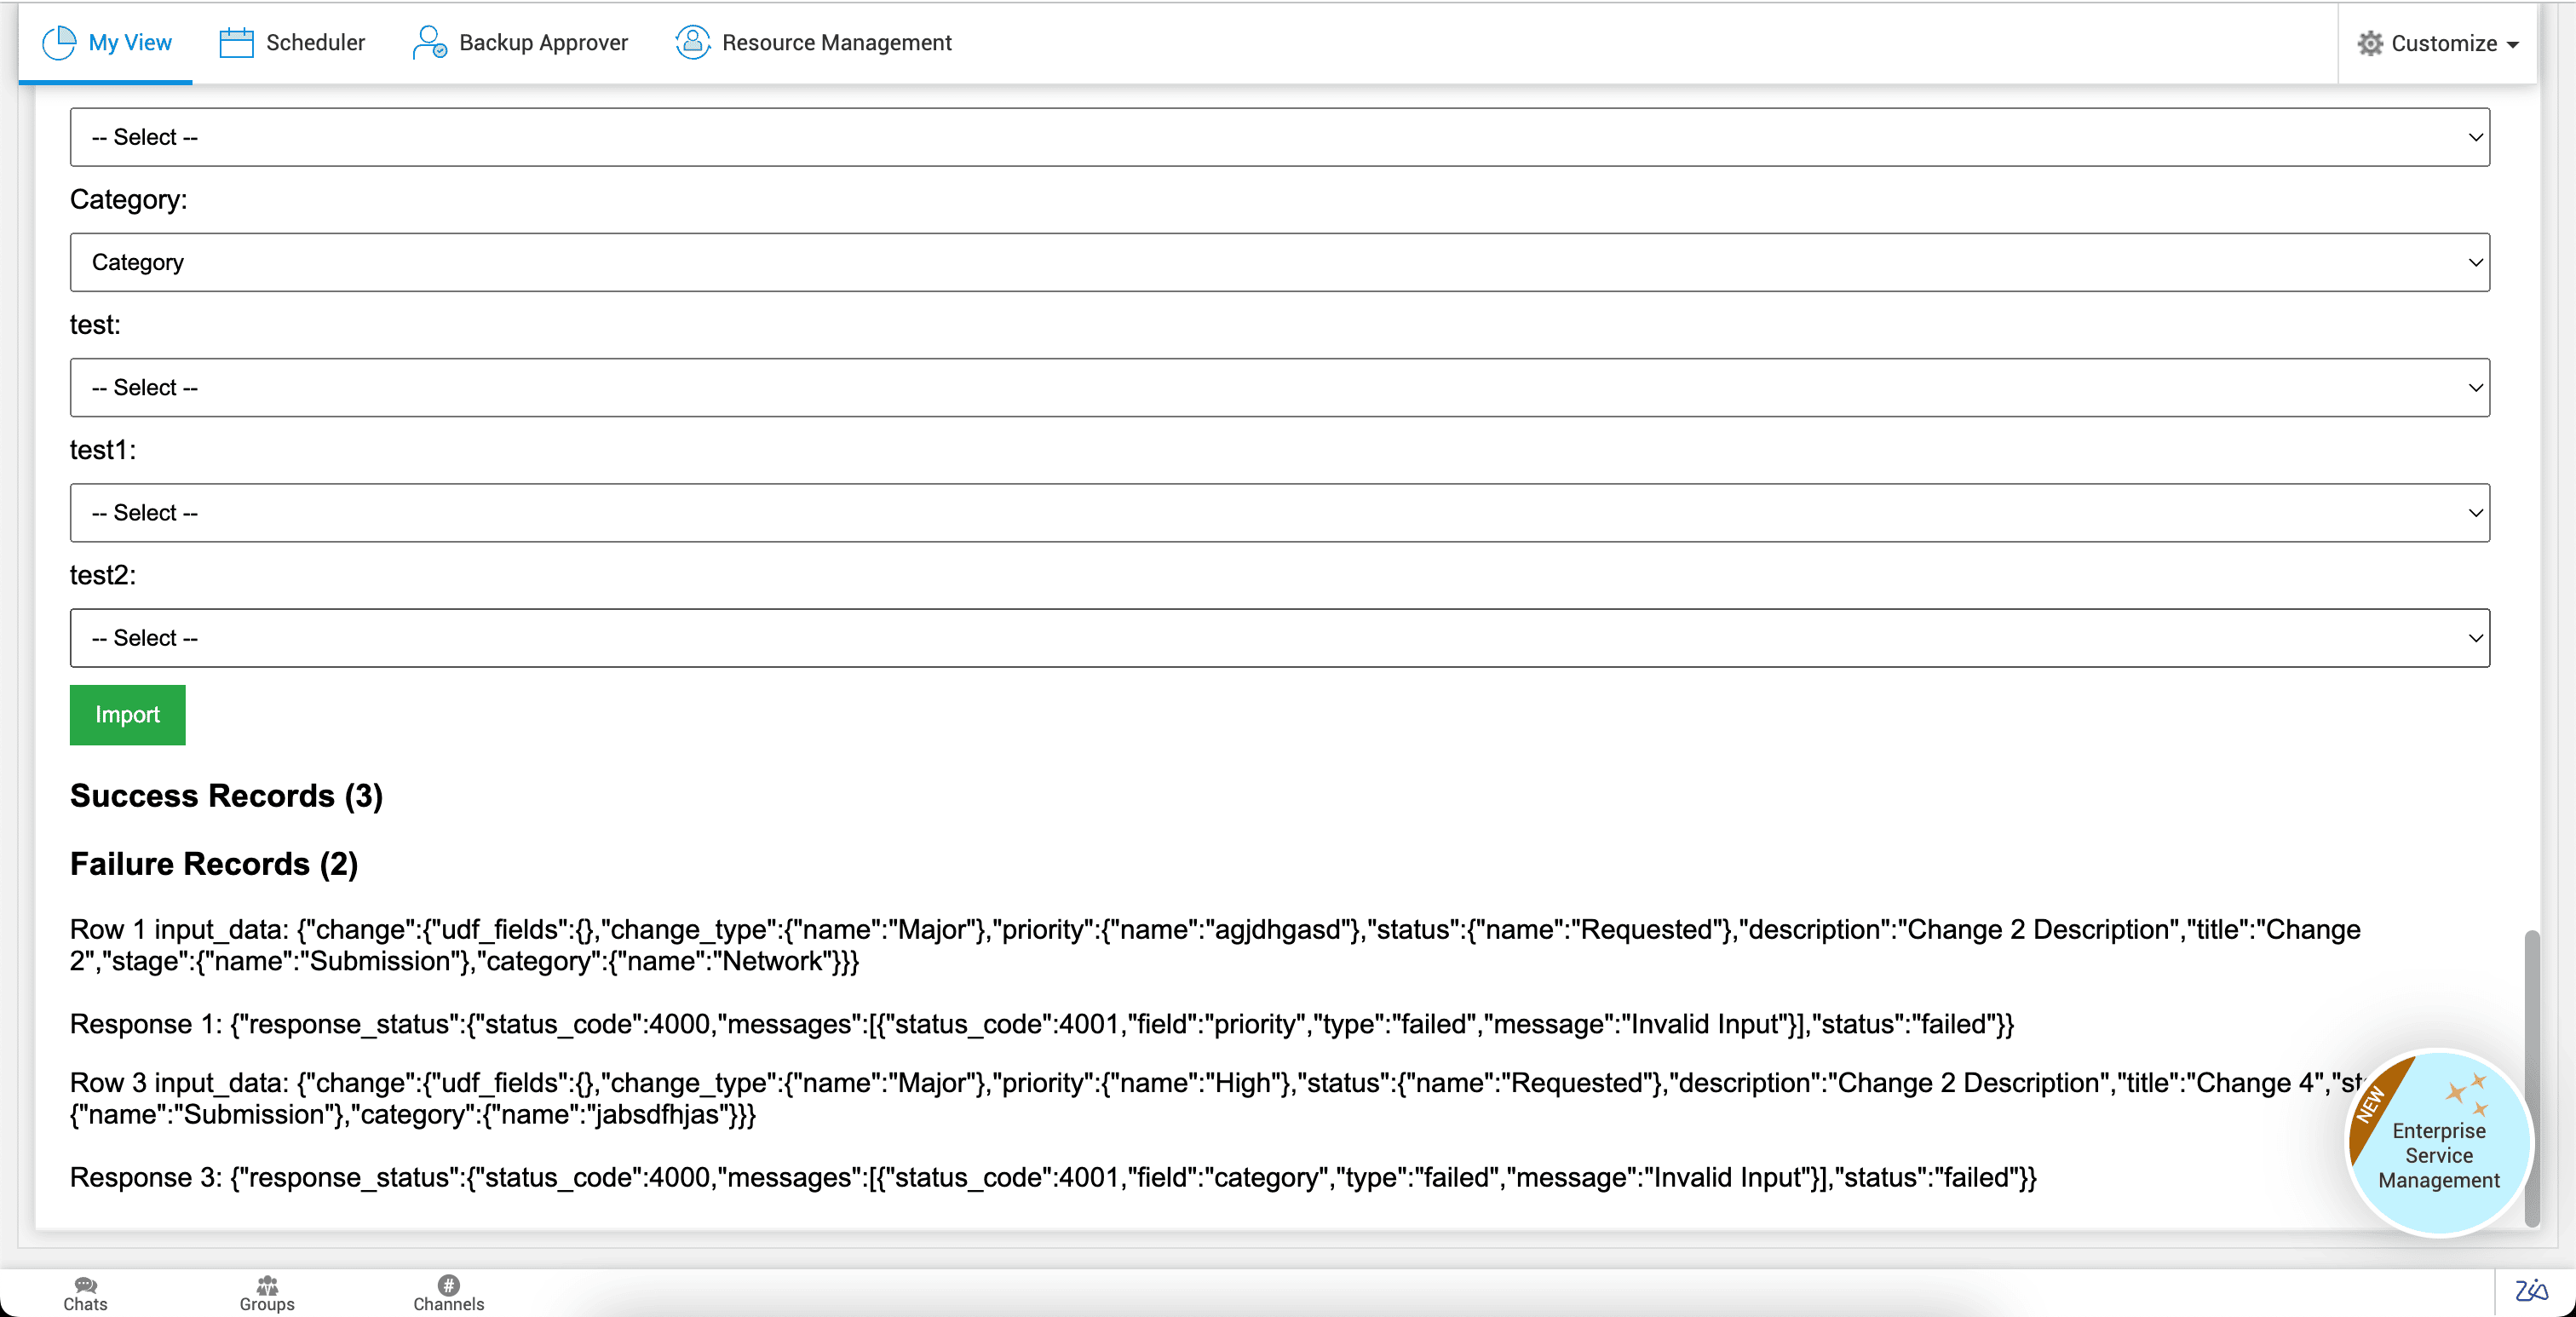Open Channels from the bottom bar
Viewport: 2576px width, 1317px height.
(x=448, y=1293)
